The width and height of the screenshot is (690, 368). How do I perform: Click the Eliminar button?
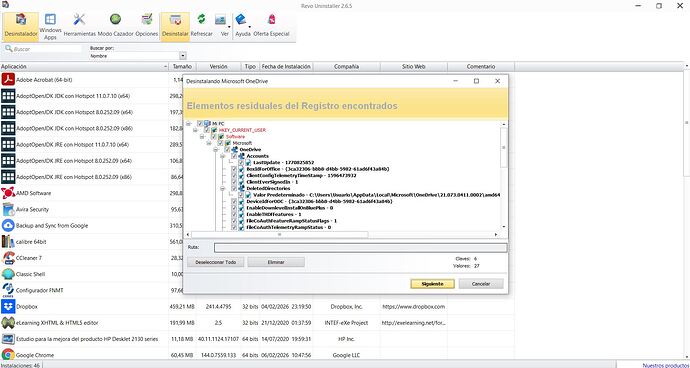tap(276, 262)
